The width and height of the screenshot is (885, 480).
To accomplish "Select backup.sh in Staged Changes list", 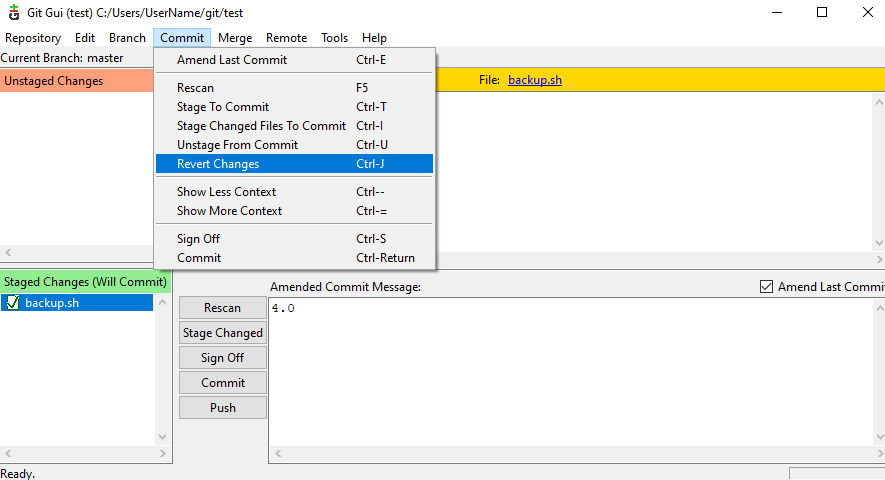I will (77, 303).
